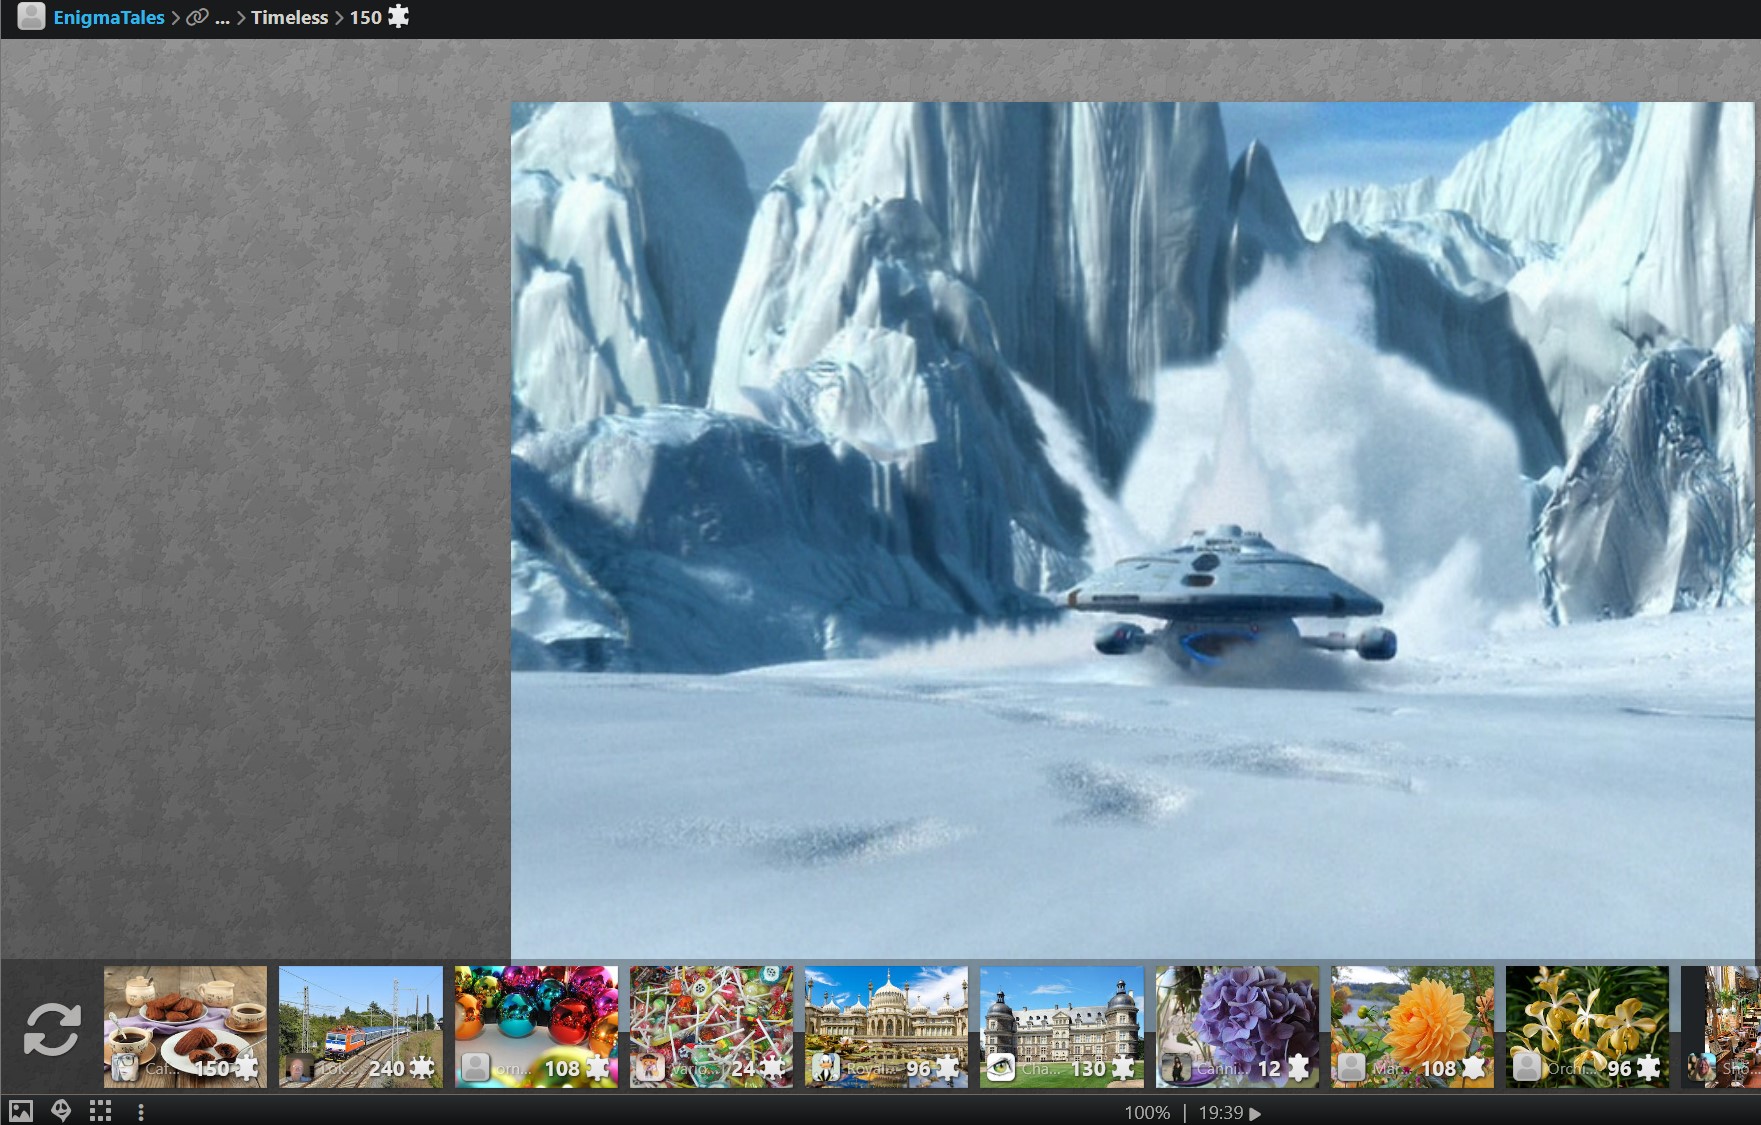Open the orange dahlia 108-piece puzzle
1761x1125 pixels.
[x=1412, y=1026]
